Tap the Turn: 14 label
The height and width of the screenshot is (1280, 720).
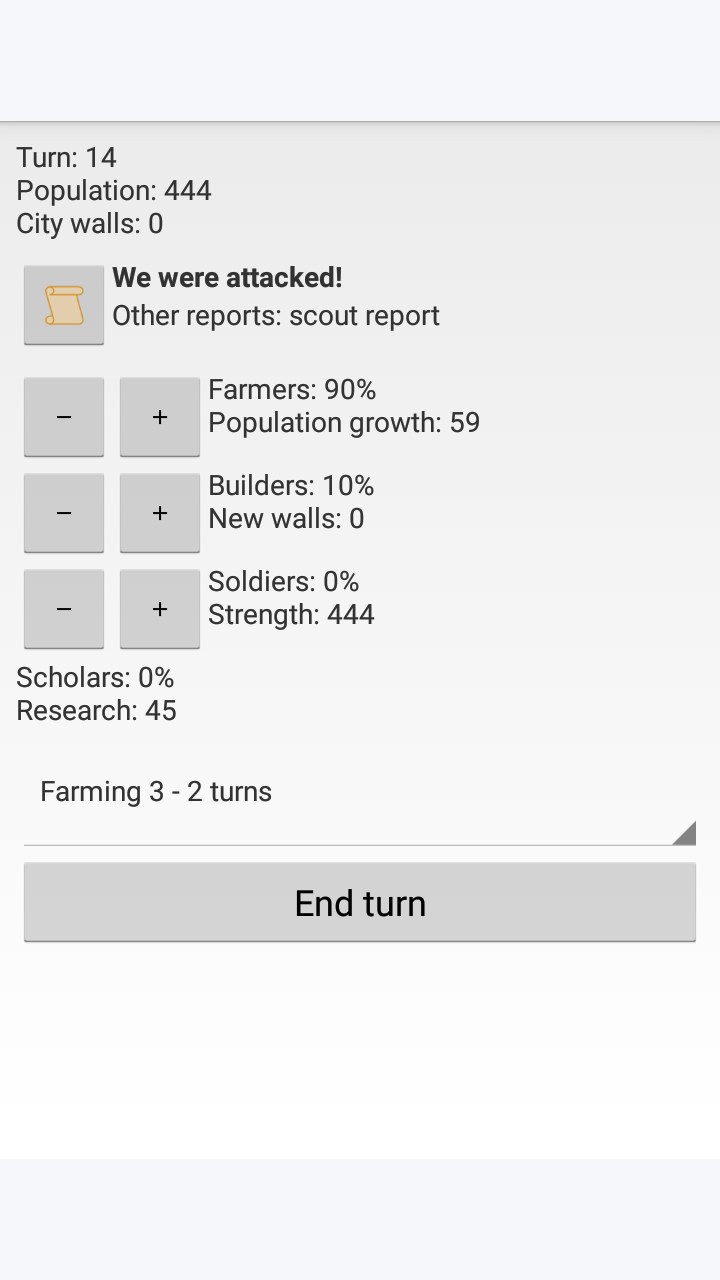(x=67, y=158)
